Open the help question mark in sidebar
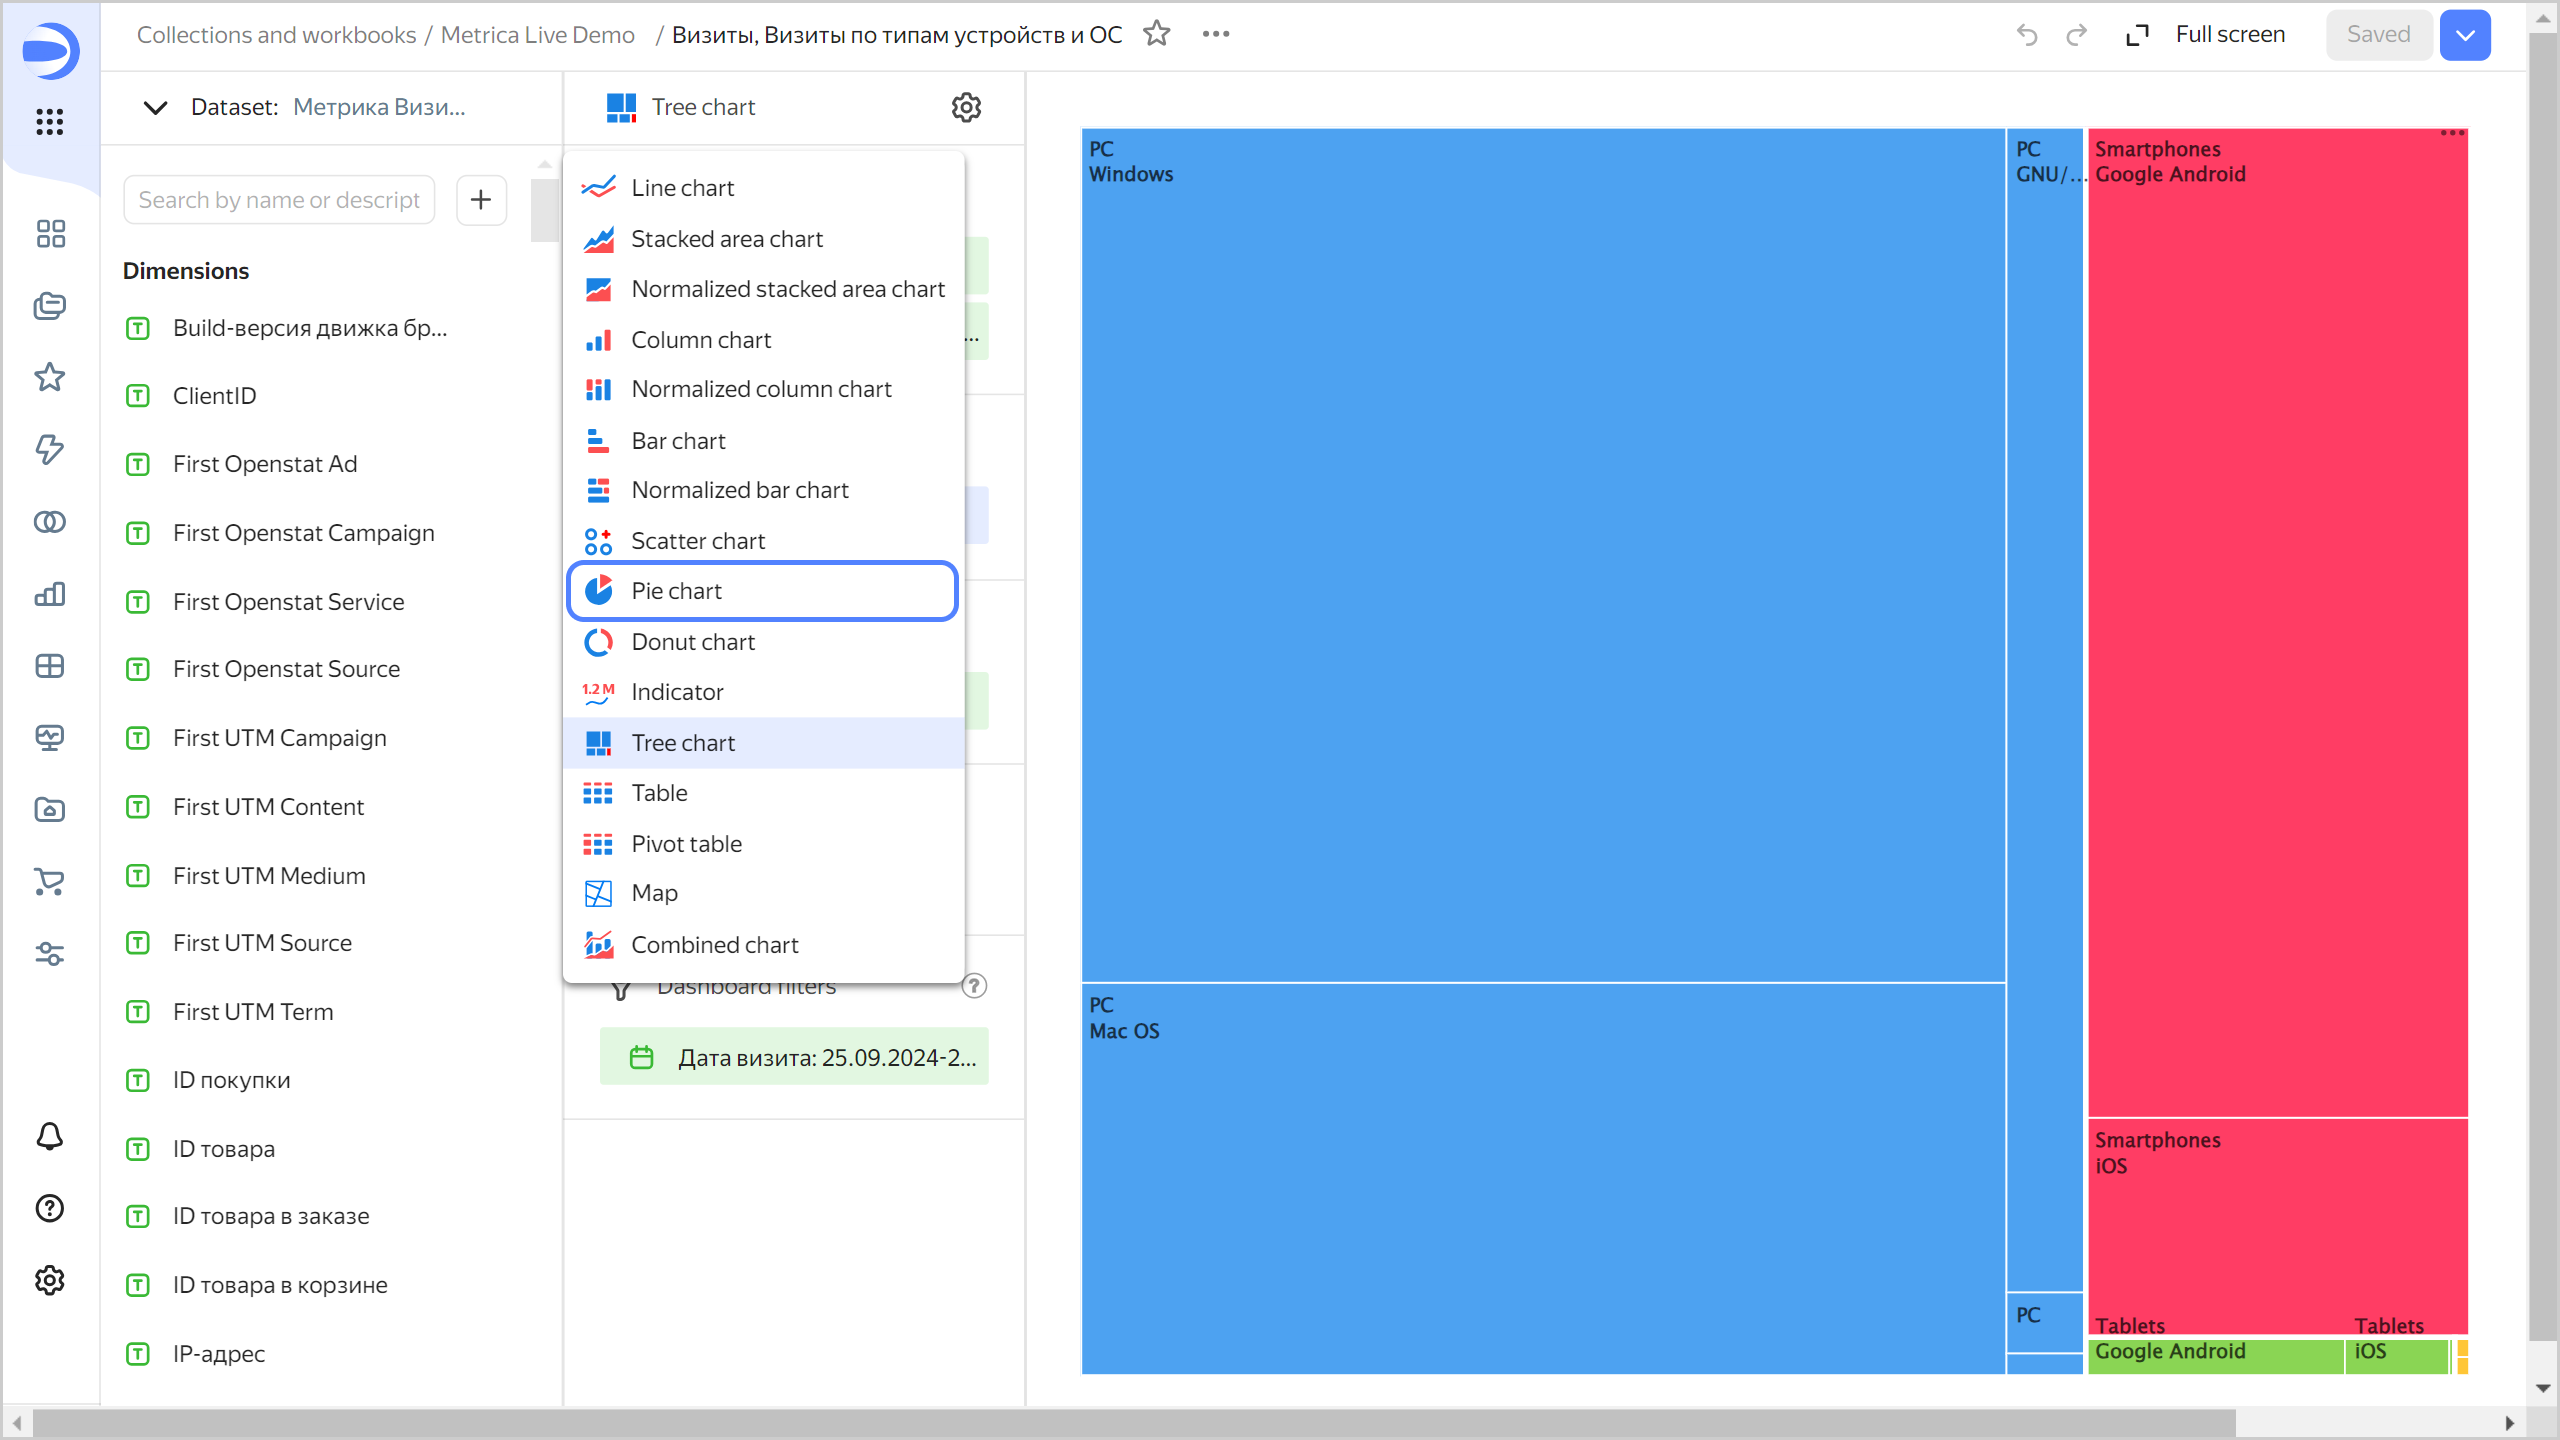Image resolution: width=2560 pixels, height=1440 pixels. click(50, 1208)
